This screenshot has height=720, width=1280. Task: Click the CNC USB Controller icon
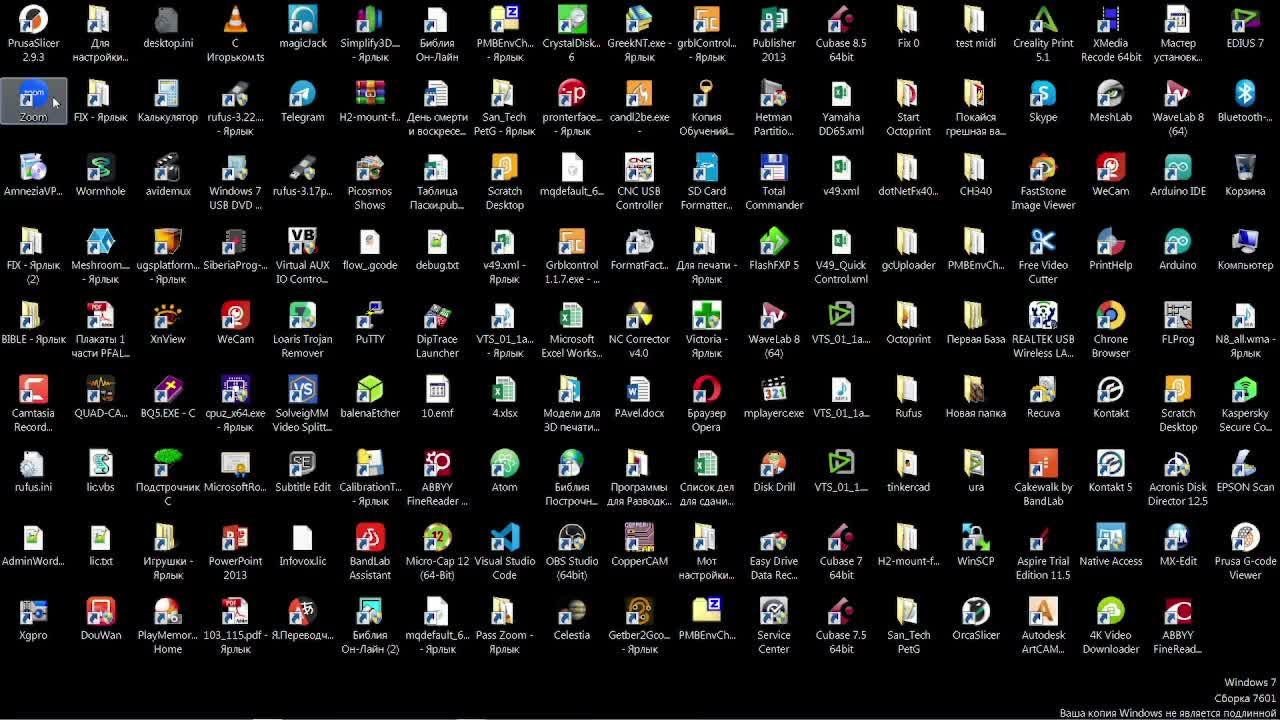(639, 167)
